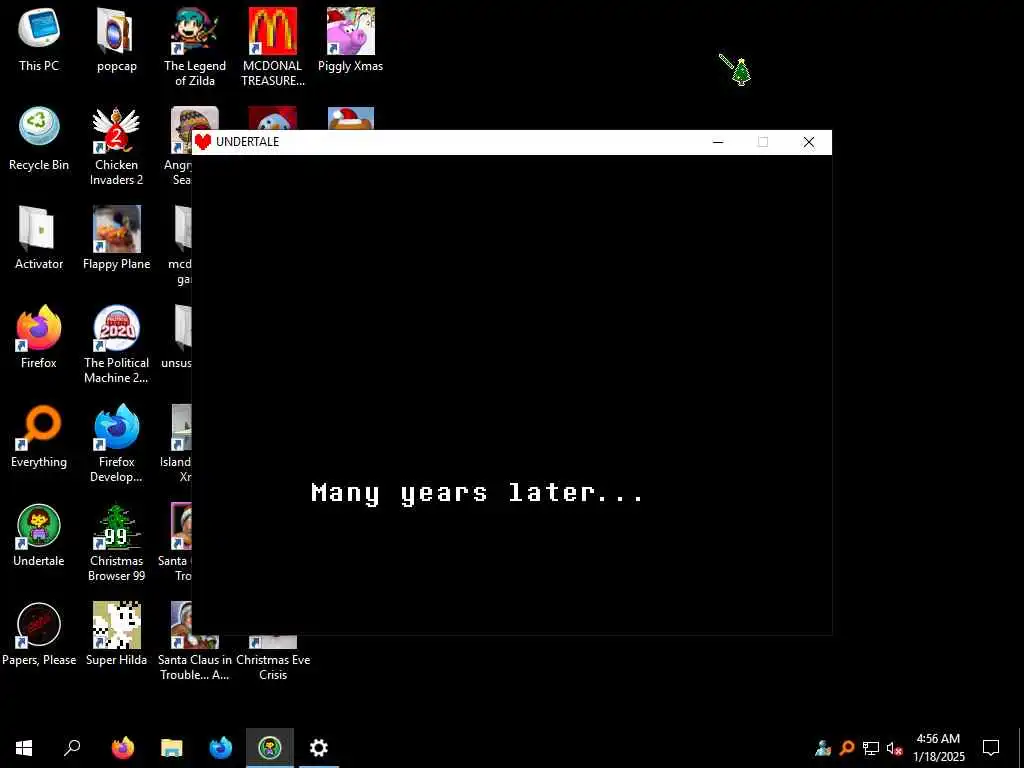The image size is (1024, 768).
Task: Open the user account tray icon
Action: pyautogui.click(x=823, y=748)
